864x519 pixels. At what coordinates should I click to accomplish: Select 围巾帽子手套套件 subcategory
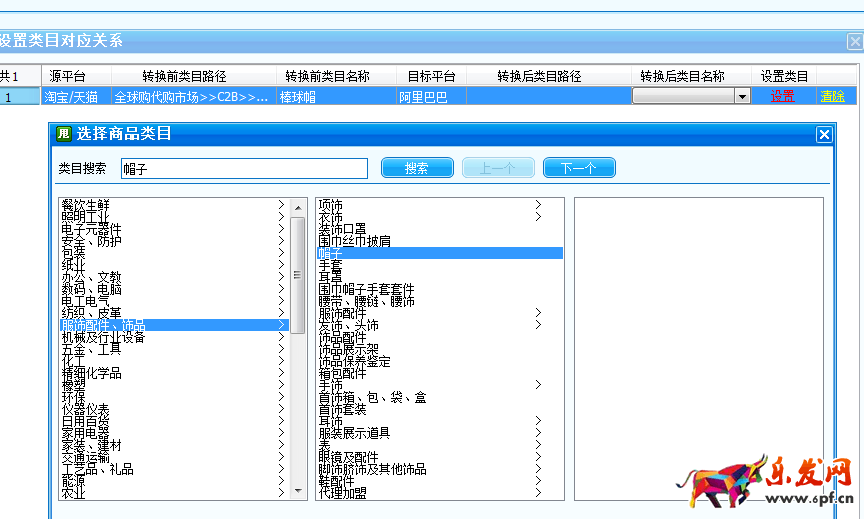pyautogui.click(x=366, y=289)
